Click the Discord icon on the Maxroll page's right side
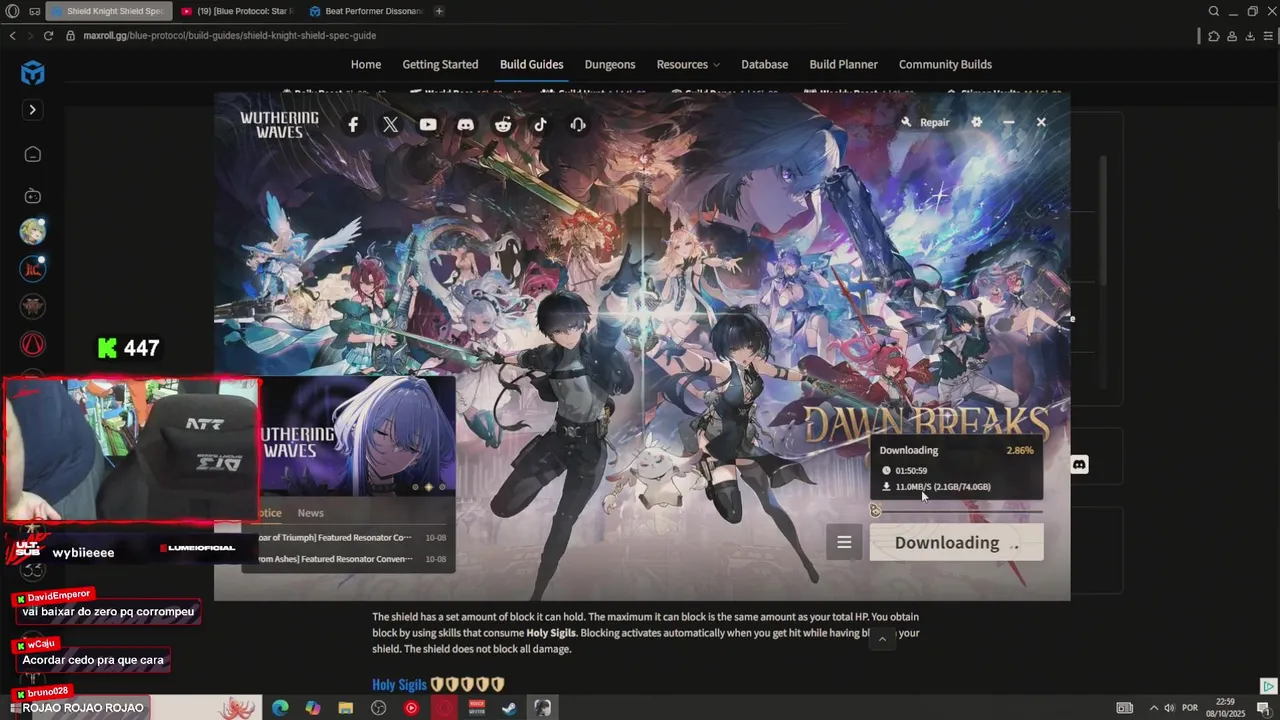This screenshot has width=1280, height=720. tap(1079, 465)
